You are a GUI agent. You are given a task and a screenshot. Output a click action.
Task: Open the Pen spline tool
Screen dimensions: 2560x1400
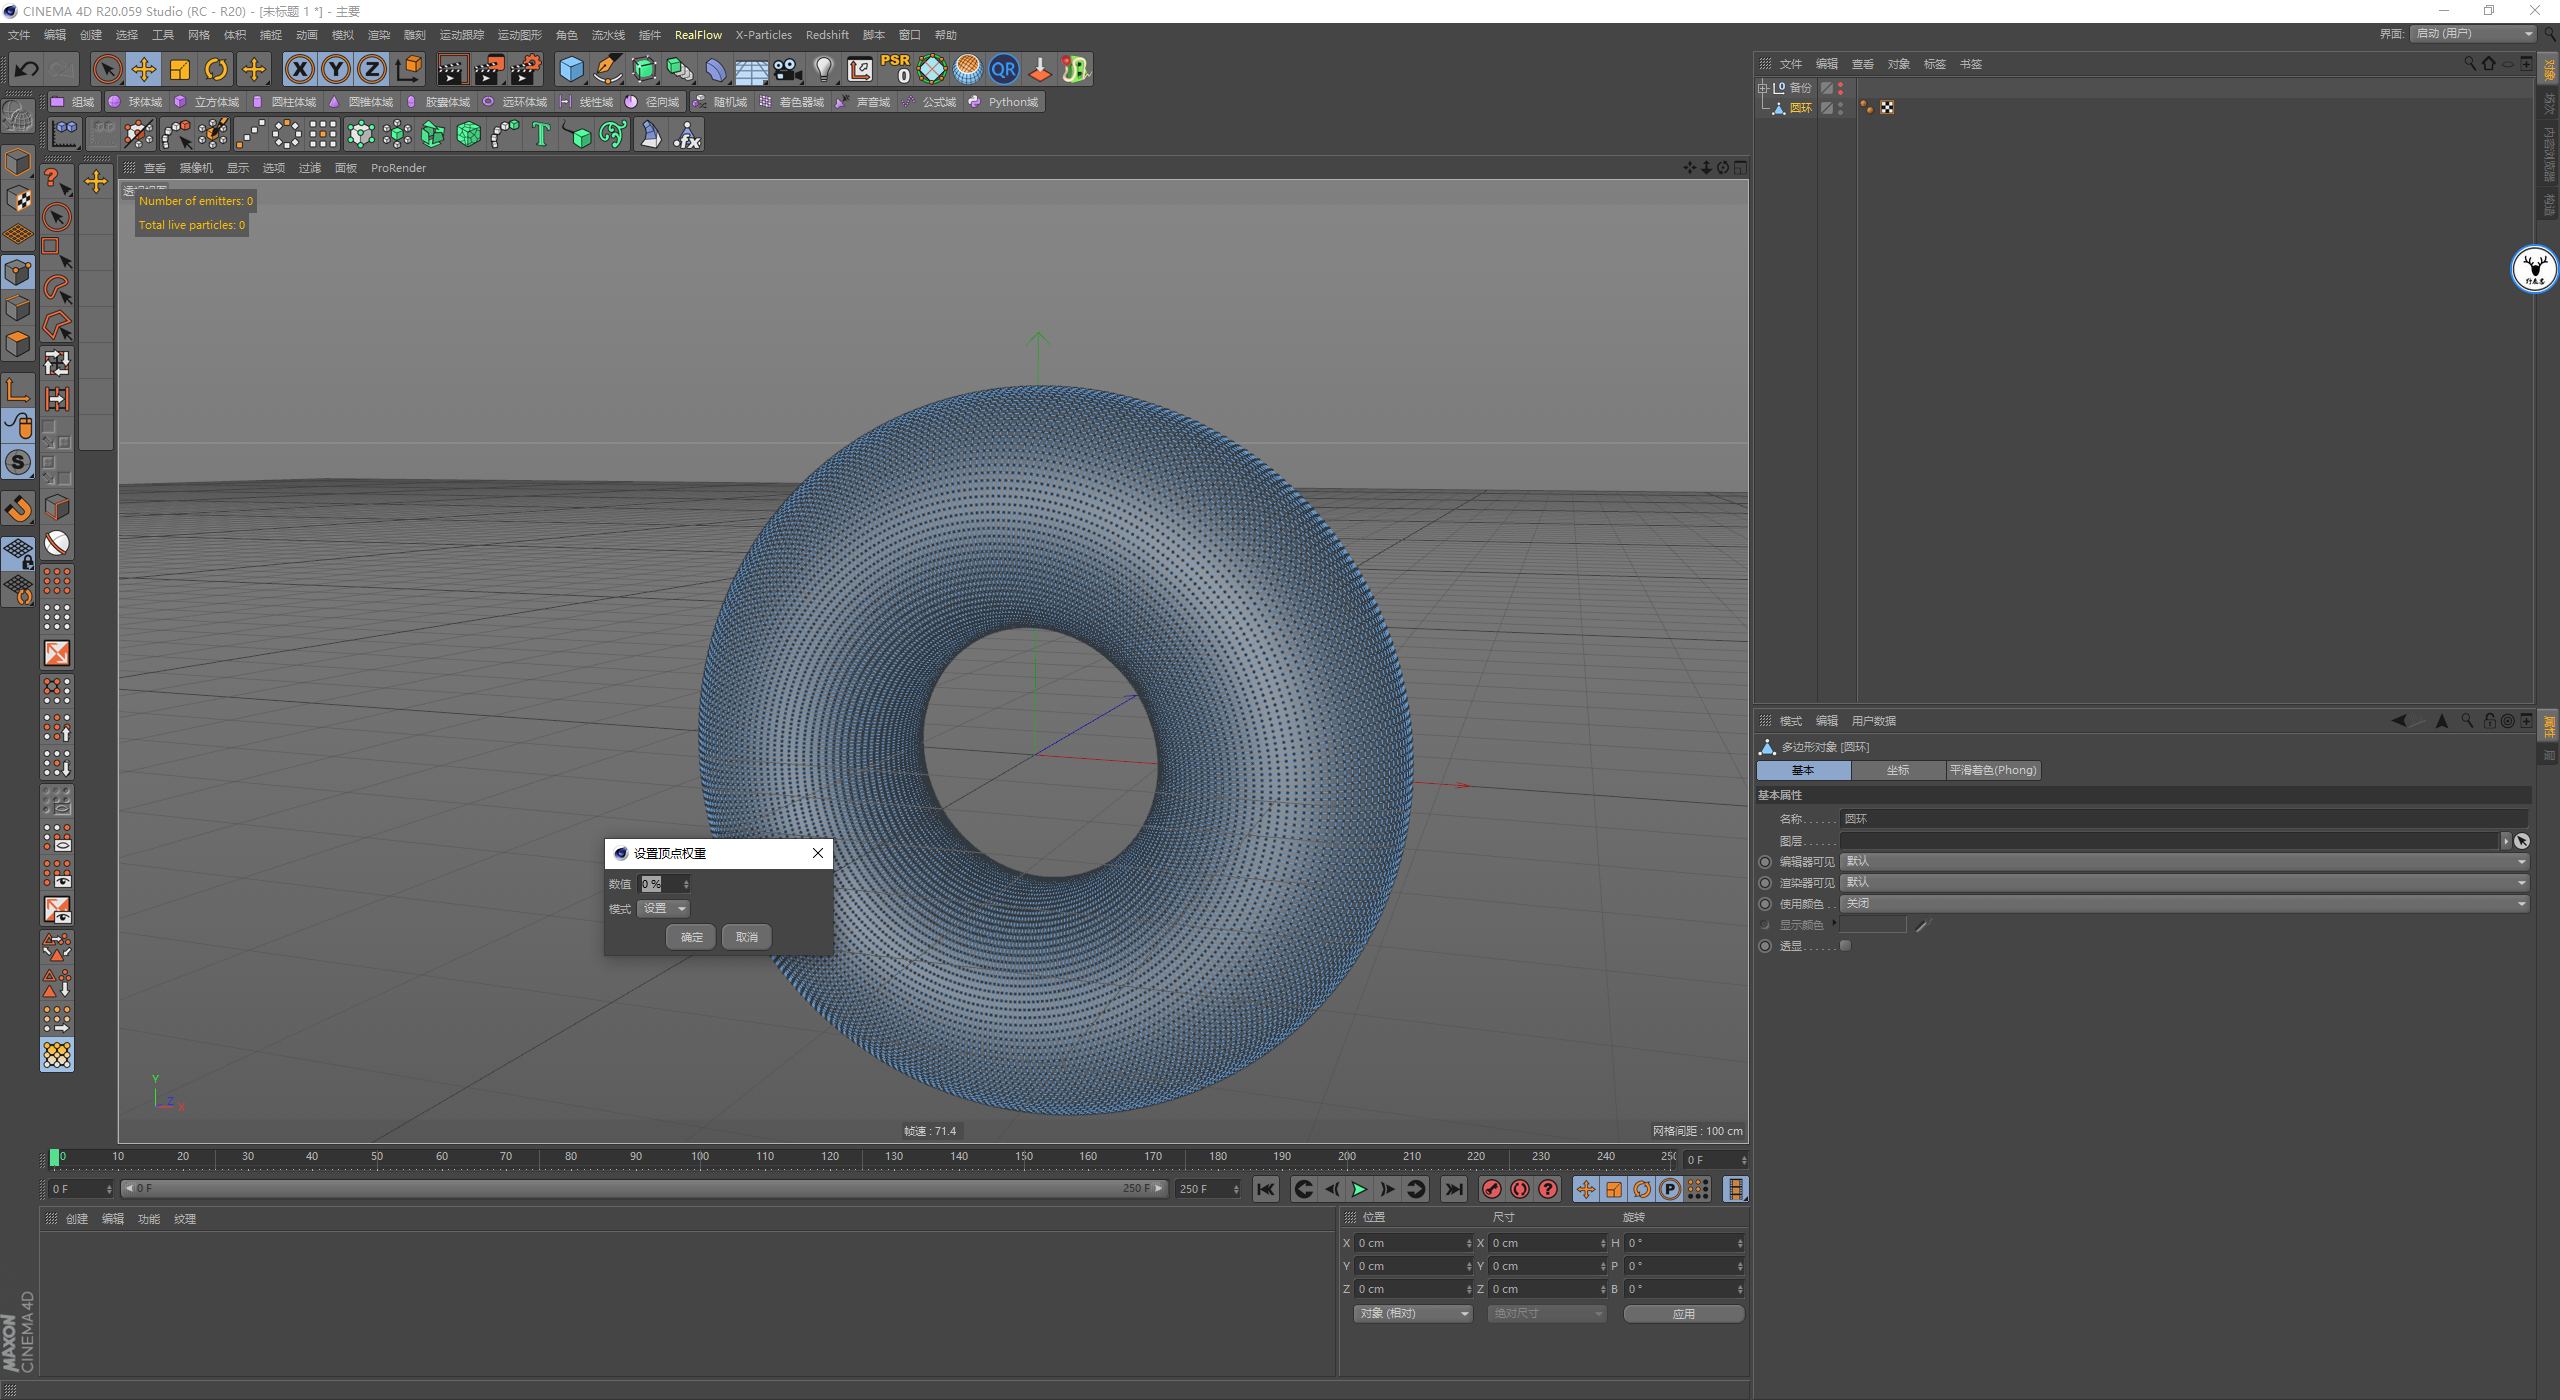[607, 69]
